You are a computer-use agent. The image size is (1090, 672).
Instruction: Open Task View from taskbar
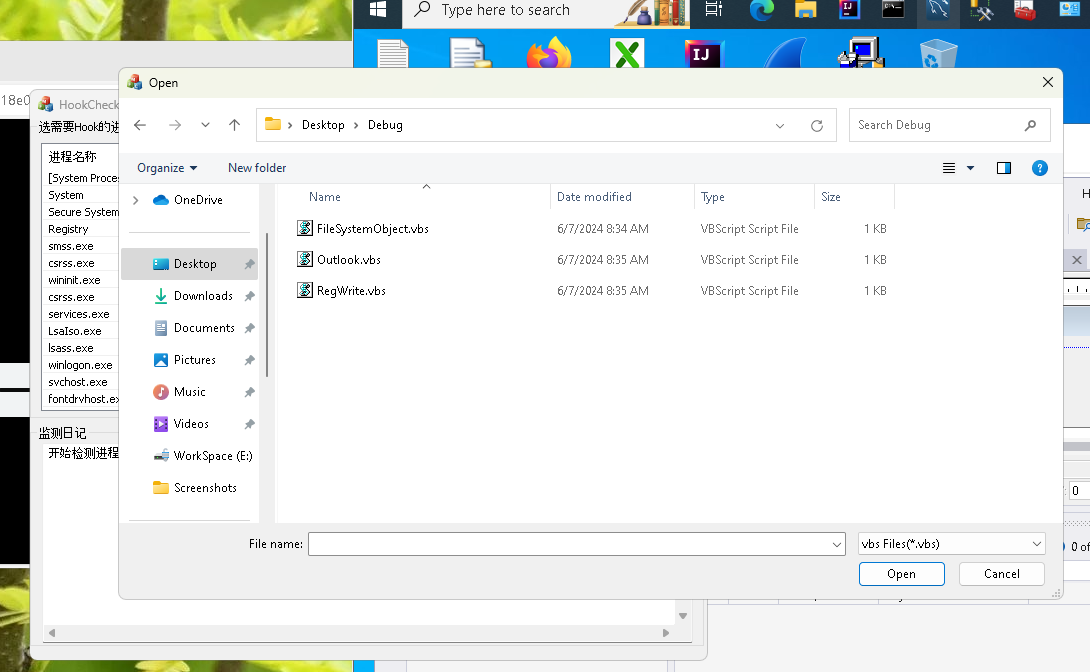pos(714,9)
